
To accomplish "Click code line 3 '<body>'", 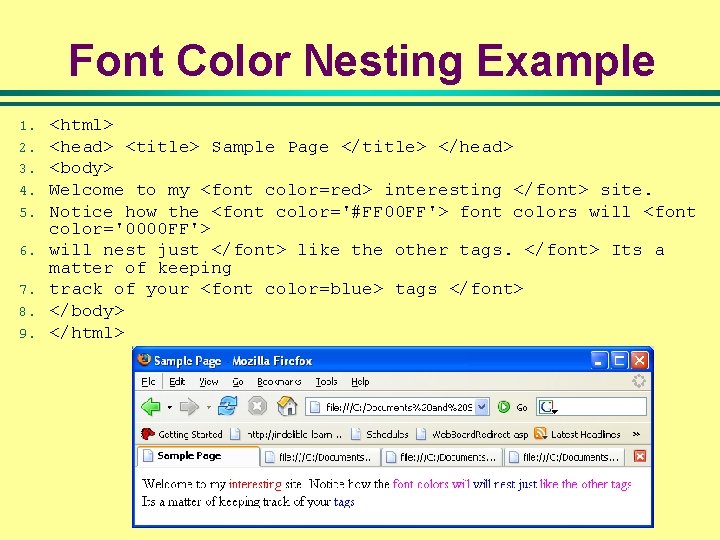I will click(x=81, y=168).
